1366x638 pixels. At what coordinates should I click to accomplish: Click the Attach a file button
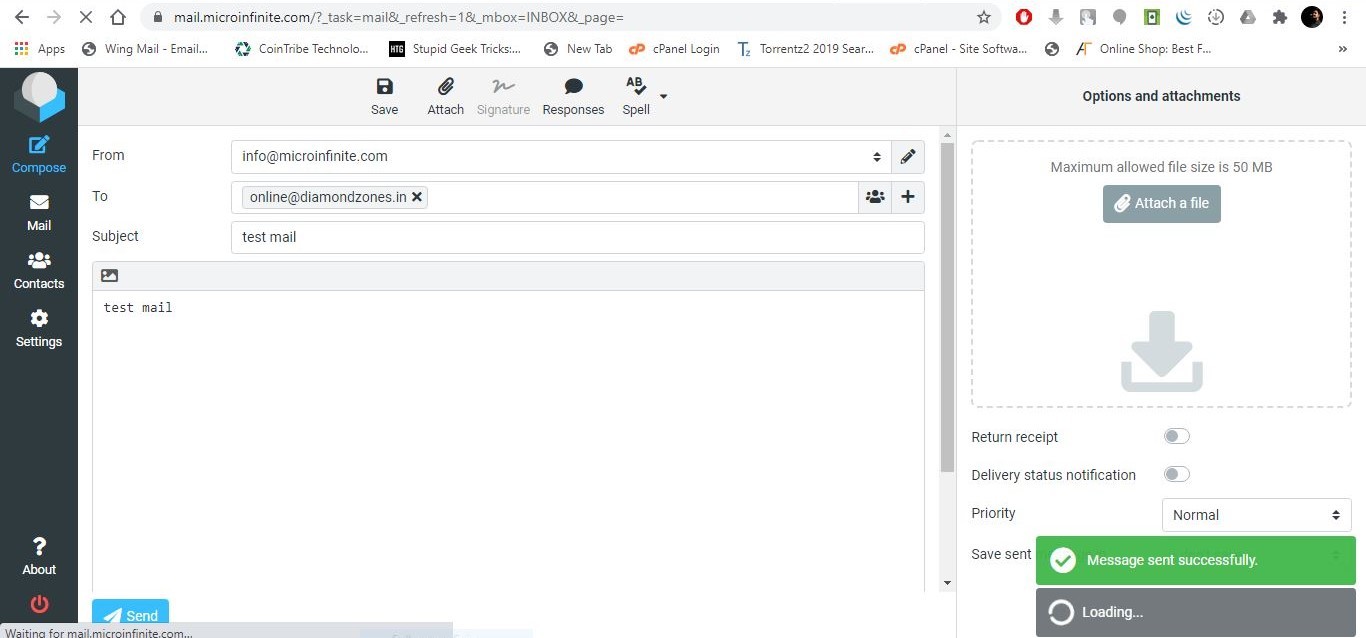click(x=1161, y=203)
